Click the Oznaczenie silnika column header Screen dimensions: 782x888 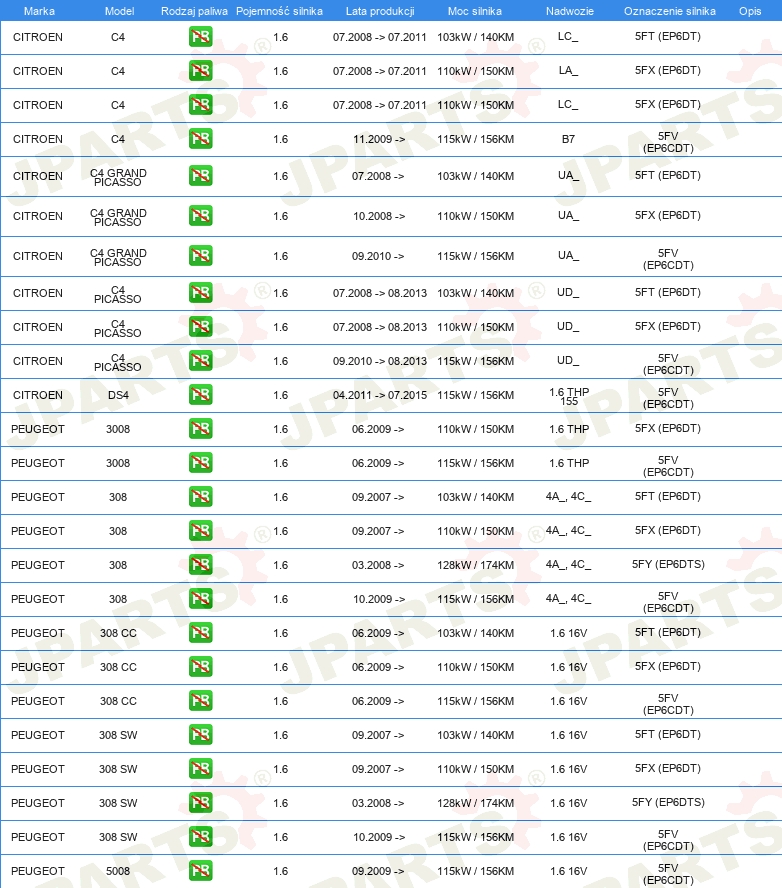(670, 11)
